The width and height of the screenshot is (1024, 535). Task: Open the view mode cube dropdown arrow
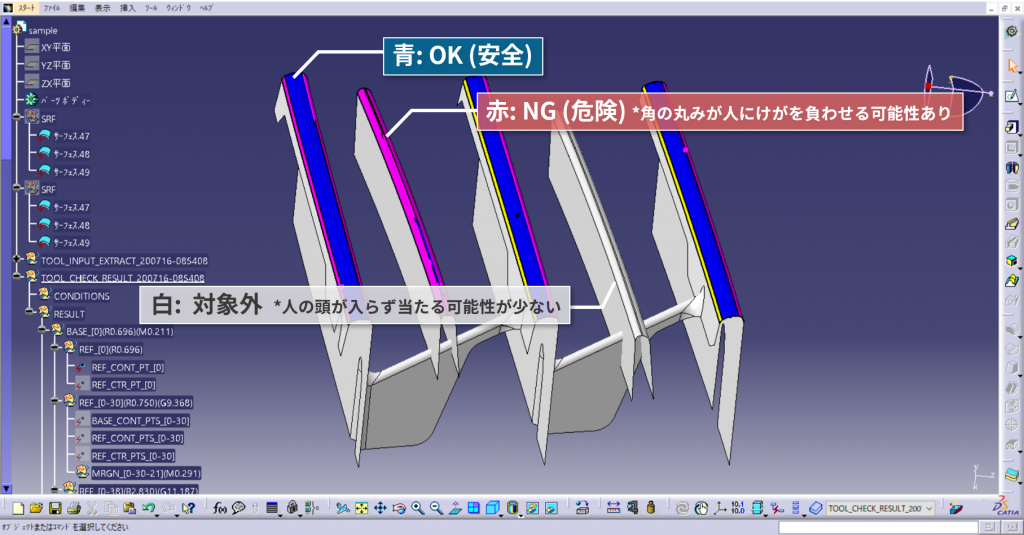pos(501,515)
